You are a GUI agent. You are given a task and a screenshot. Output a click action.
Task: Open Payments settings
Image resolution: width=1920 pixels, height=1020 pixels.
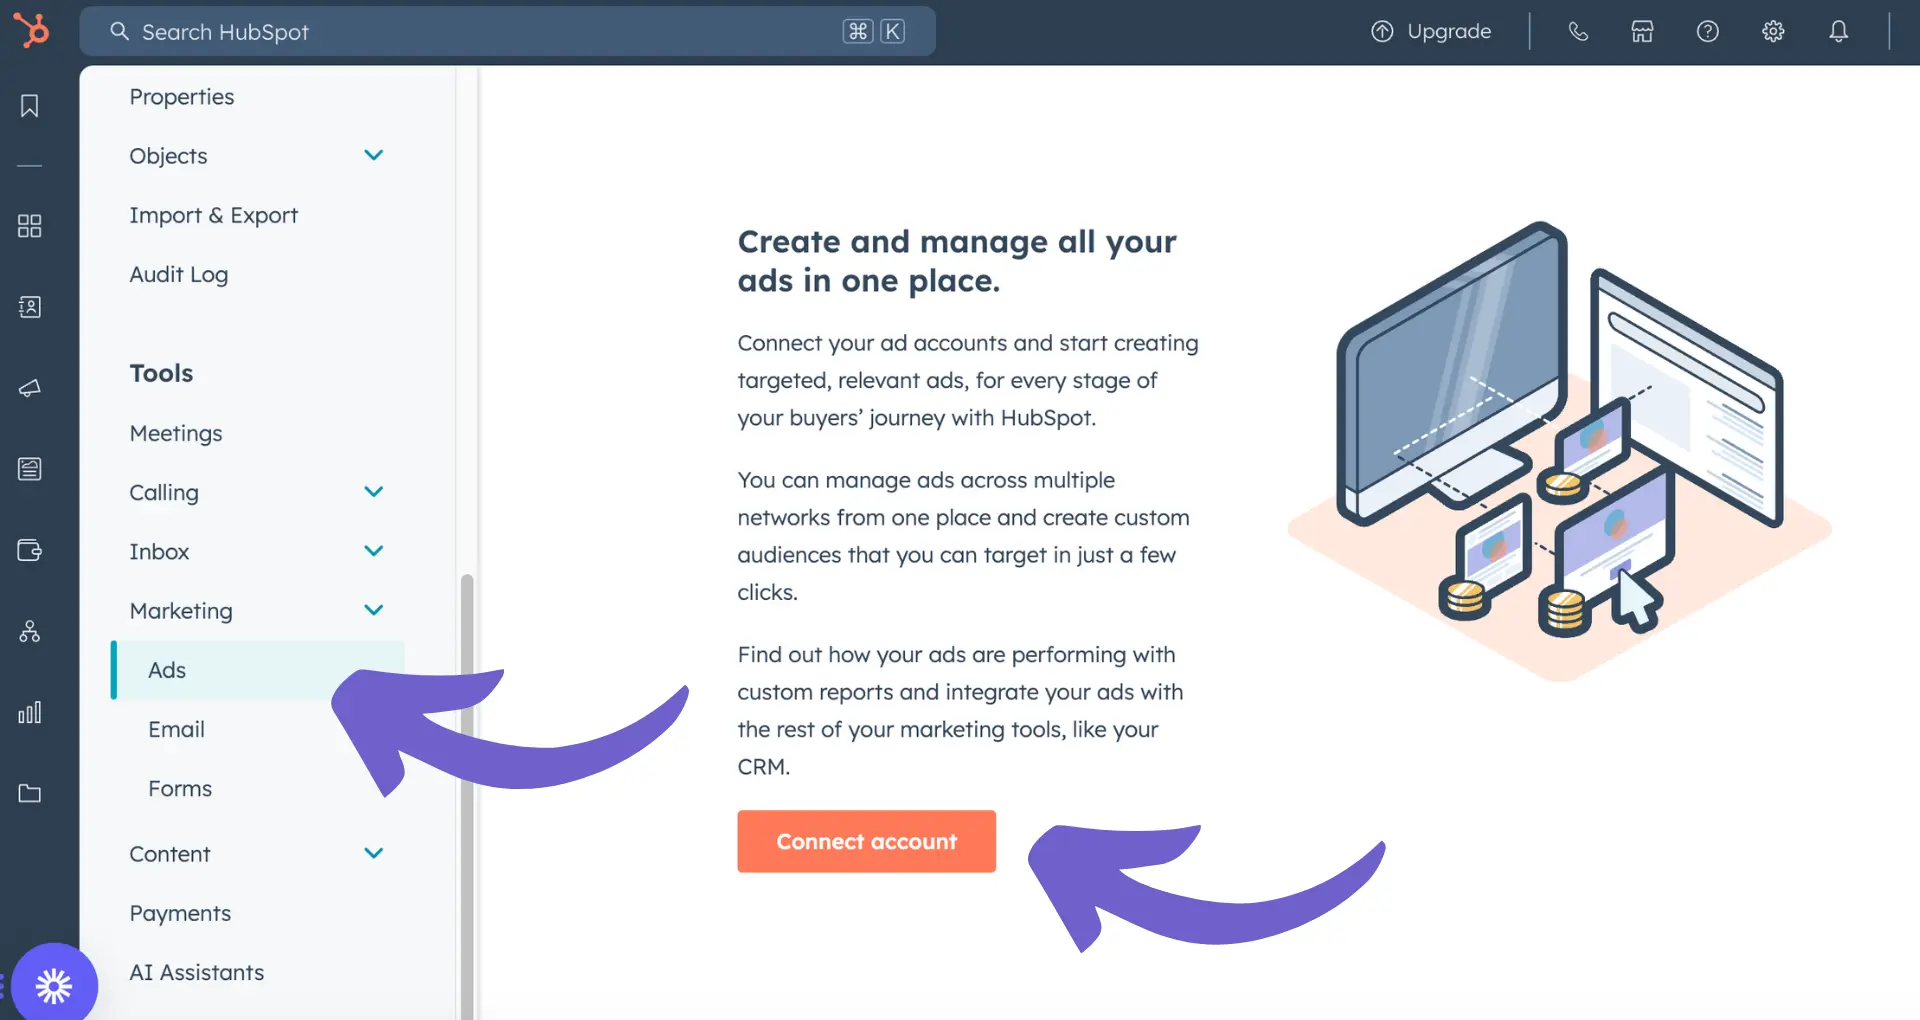180,913
